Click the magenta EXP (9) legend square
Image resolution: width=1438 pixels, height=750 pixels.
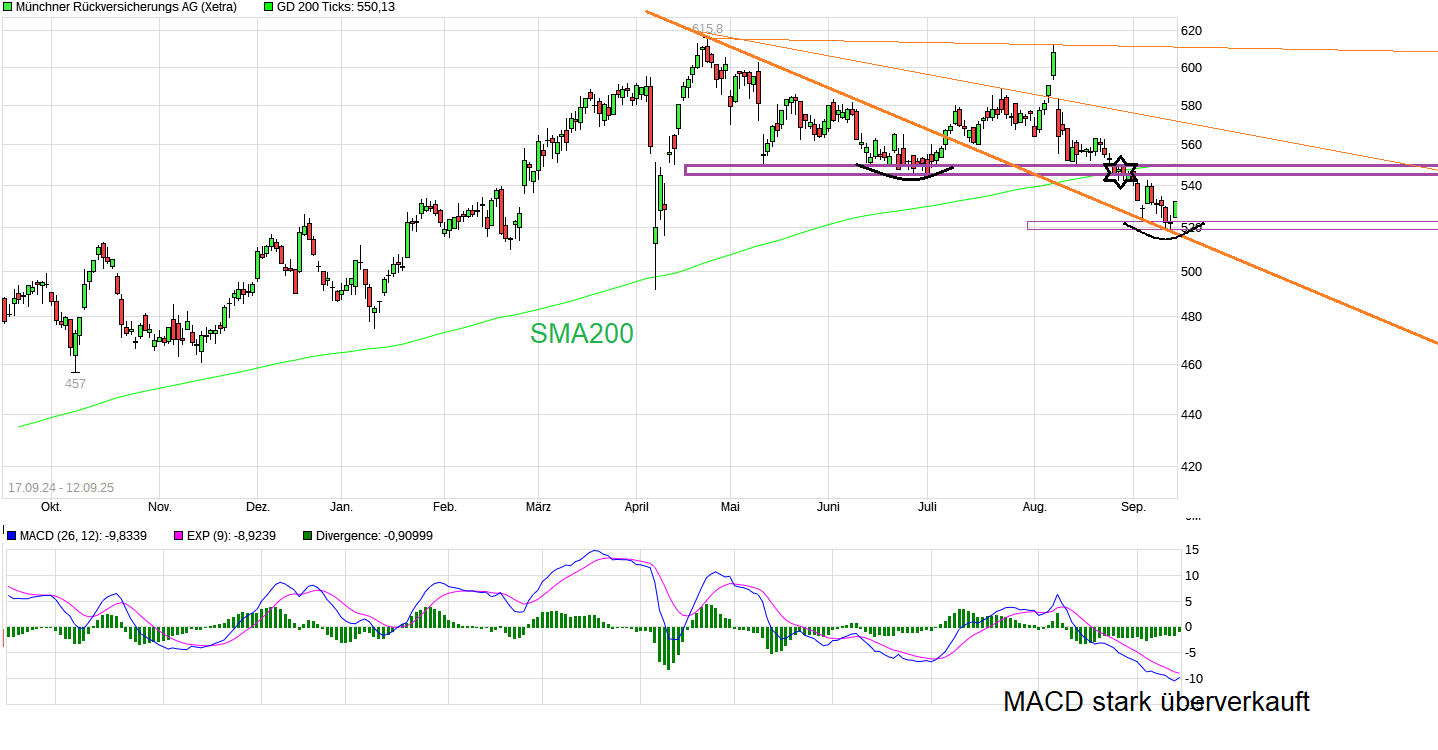179,536
